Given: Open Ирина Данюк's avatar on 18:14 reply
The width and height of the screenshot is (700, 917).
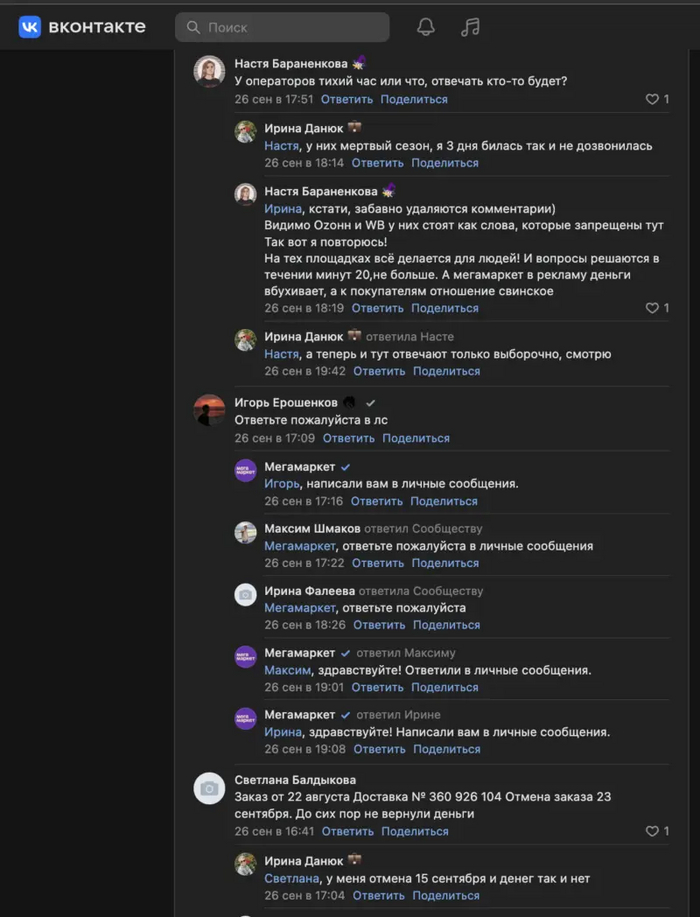Looking at the screenshot, I should pos(246,132).
